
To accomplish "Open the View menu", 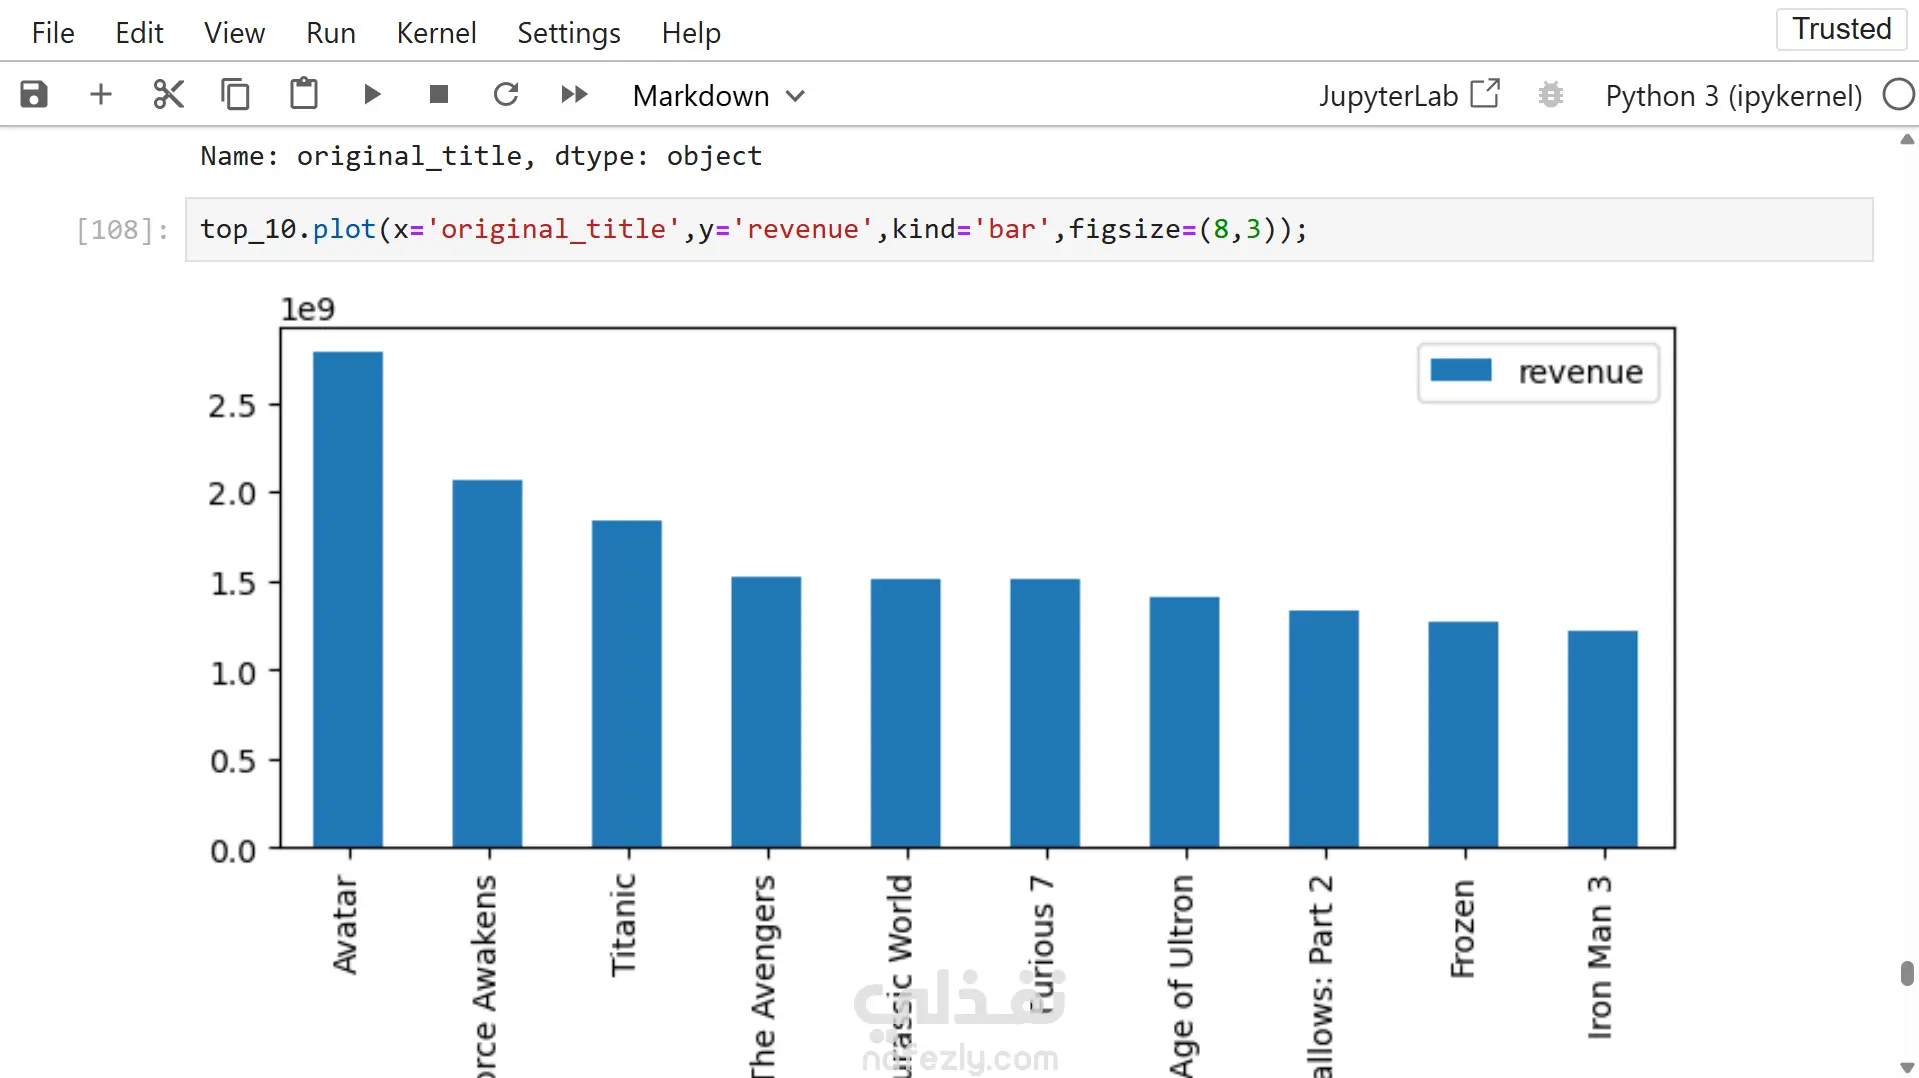I will point(234,33).
